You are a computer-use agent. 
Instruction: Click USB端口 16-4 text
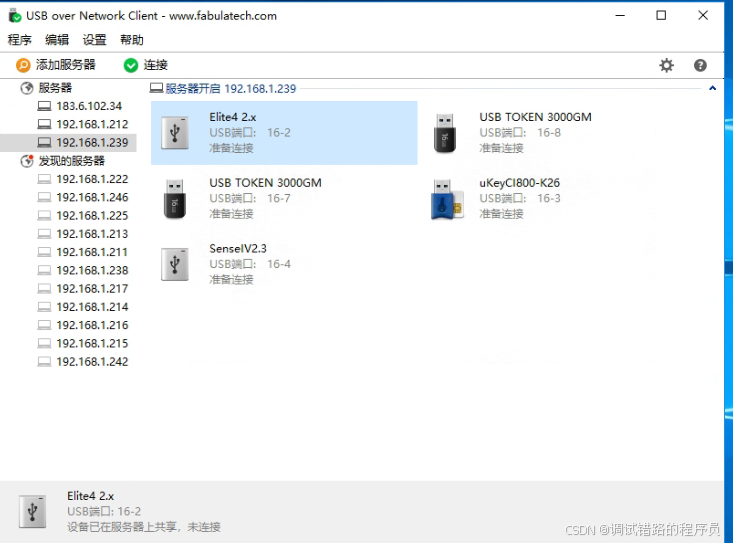point(250,264)
